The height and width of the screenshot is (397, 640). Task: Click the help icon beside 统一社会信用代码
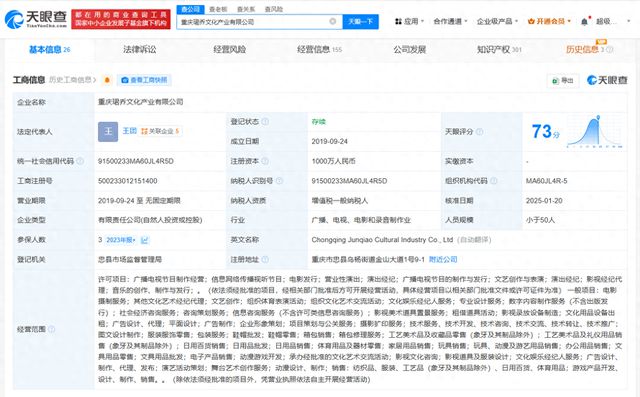click(x=80, y=161)
